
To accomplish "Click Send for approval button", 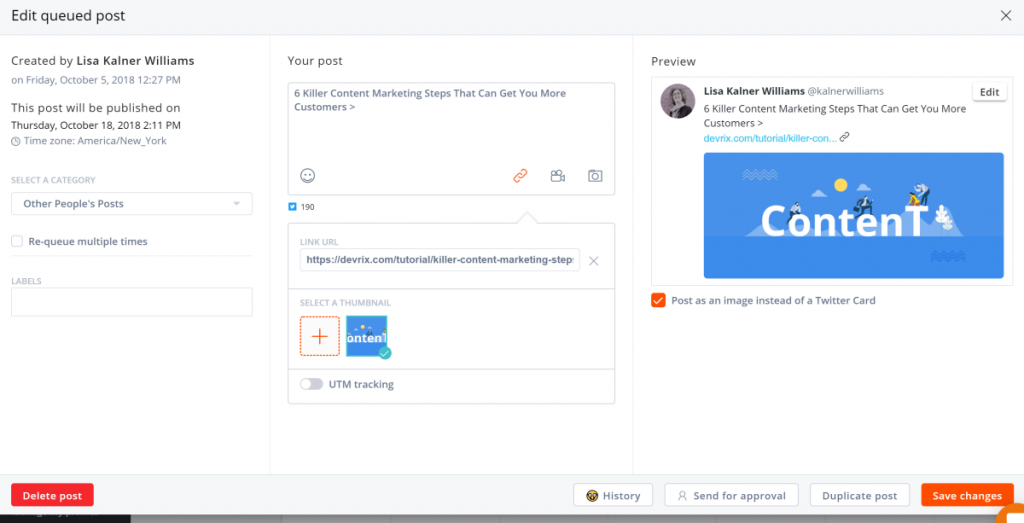I will [731, 495].
